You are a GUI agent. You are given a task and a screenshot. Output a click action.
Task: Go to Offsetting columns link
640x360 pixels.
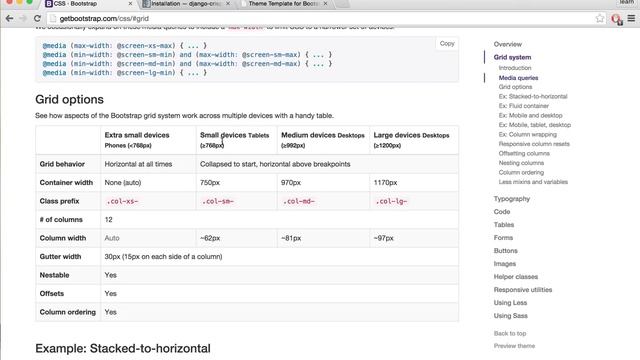[524, 153]
